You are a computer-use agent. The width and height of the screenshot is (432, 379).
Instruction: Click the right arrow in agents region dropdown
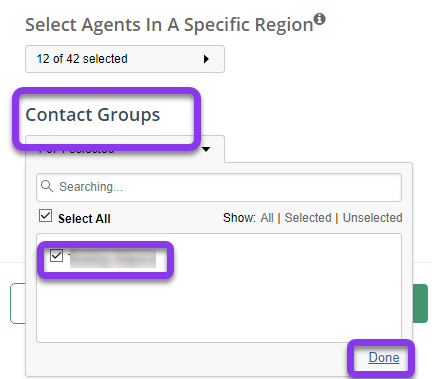(x=206, y=59)
